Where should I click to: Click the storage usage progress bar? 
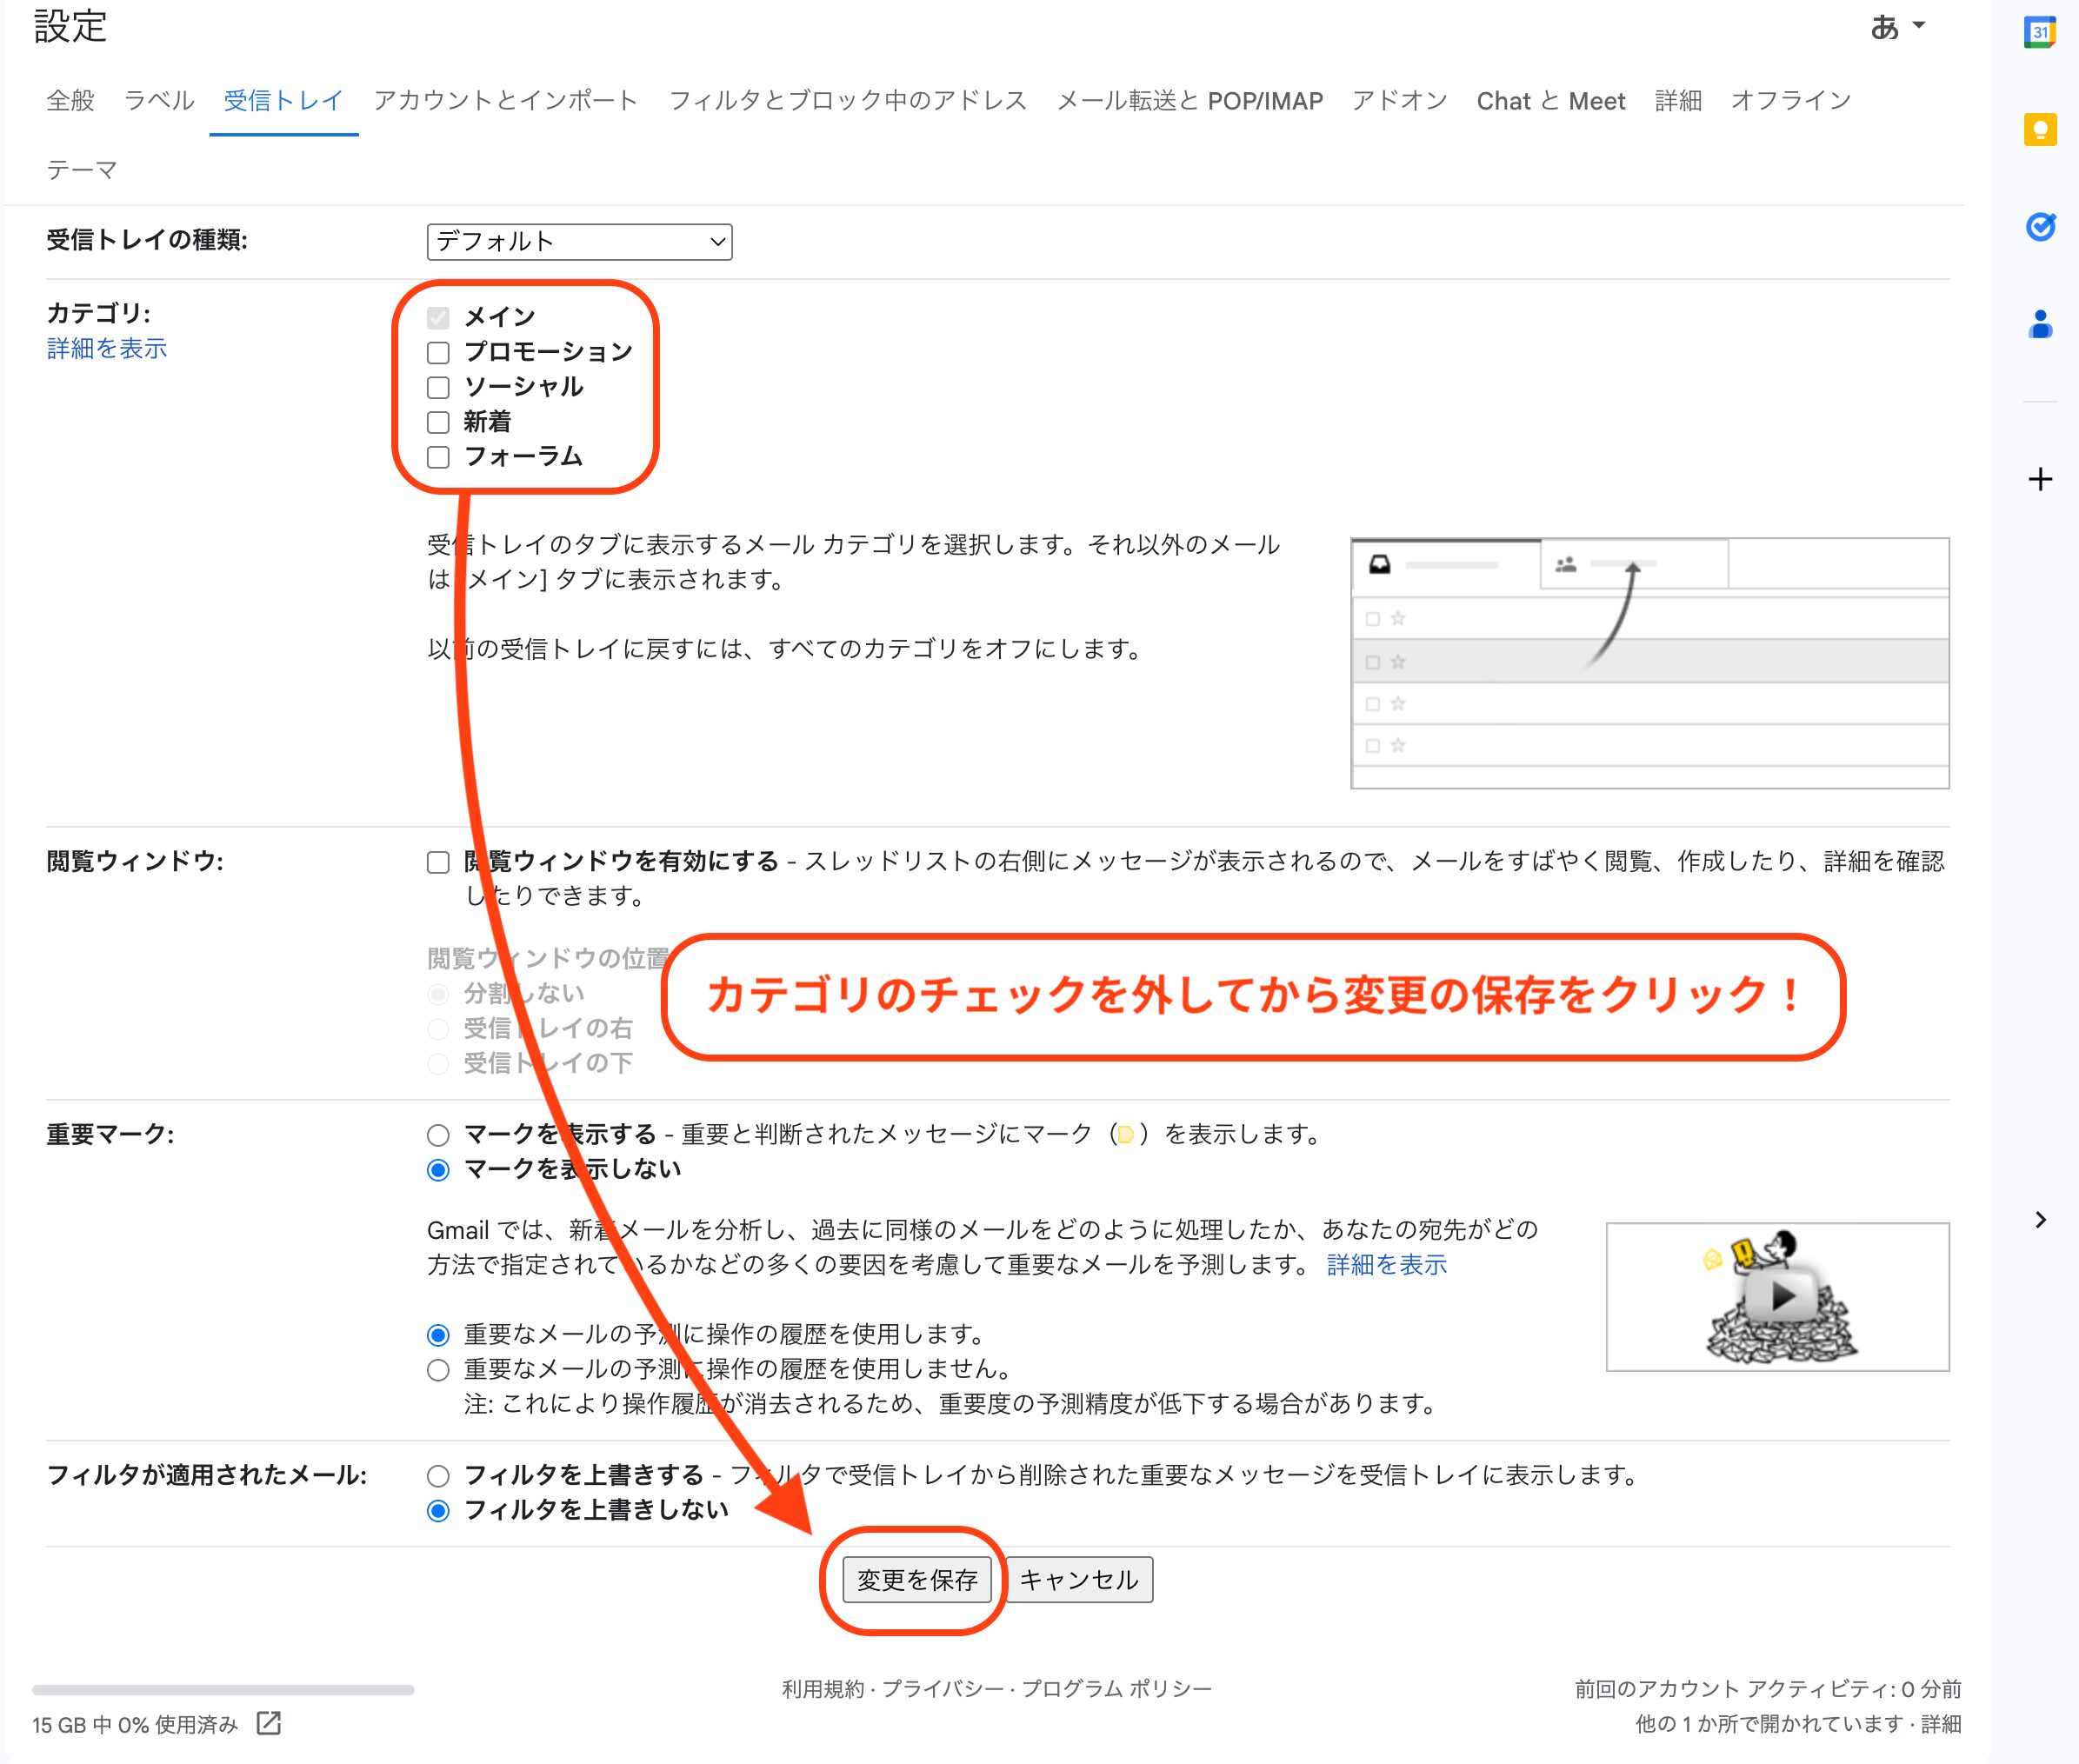[x=223, y=1690]
